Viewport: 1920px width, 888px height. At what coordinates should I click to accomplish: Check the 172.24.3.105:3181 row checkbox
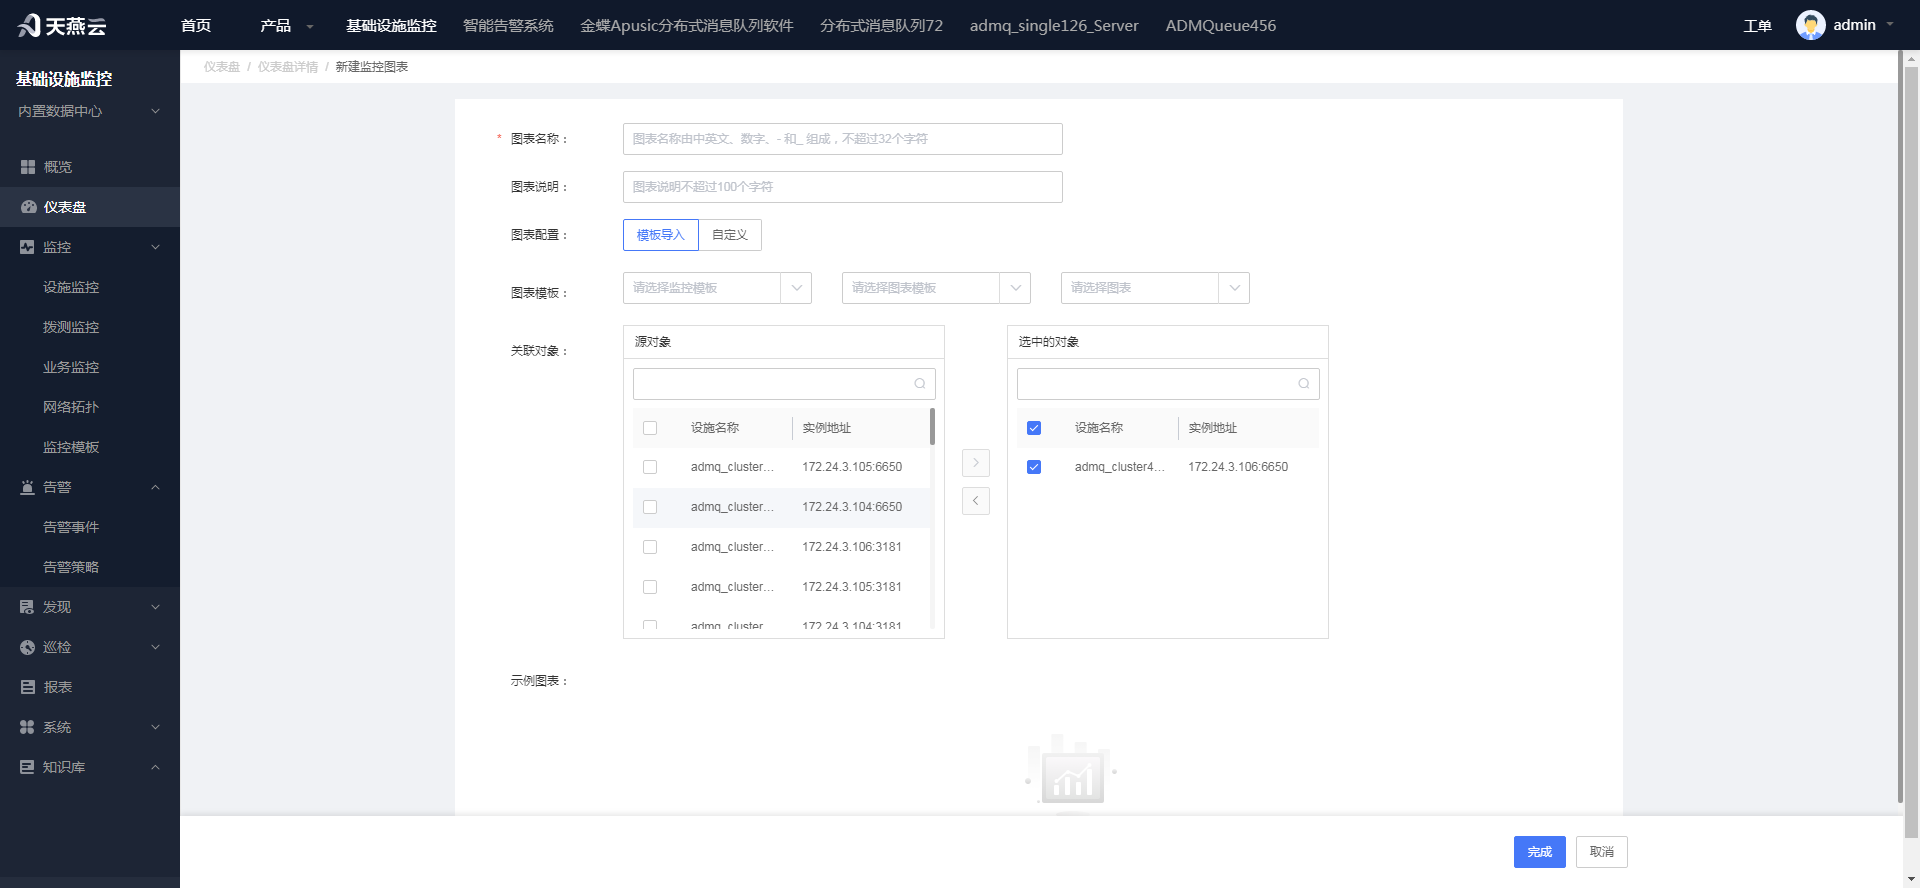650,587
